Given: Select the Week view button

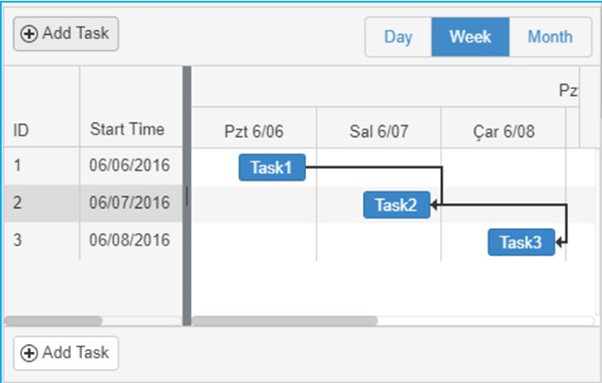Looking at the screenshot, I should [x=470, y=37].
